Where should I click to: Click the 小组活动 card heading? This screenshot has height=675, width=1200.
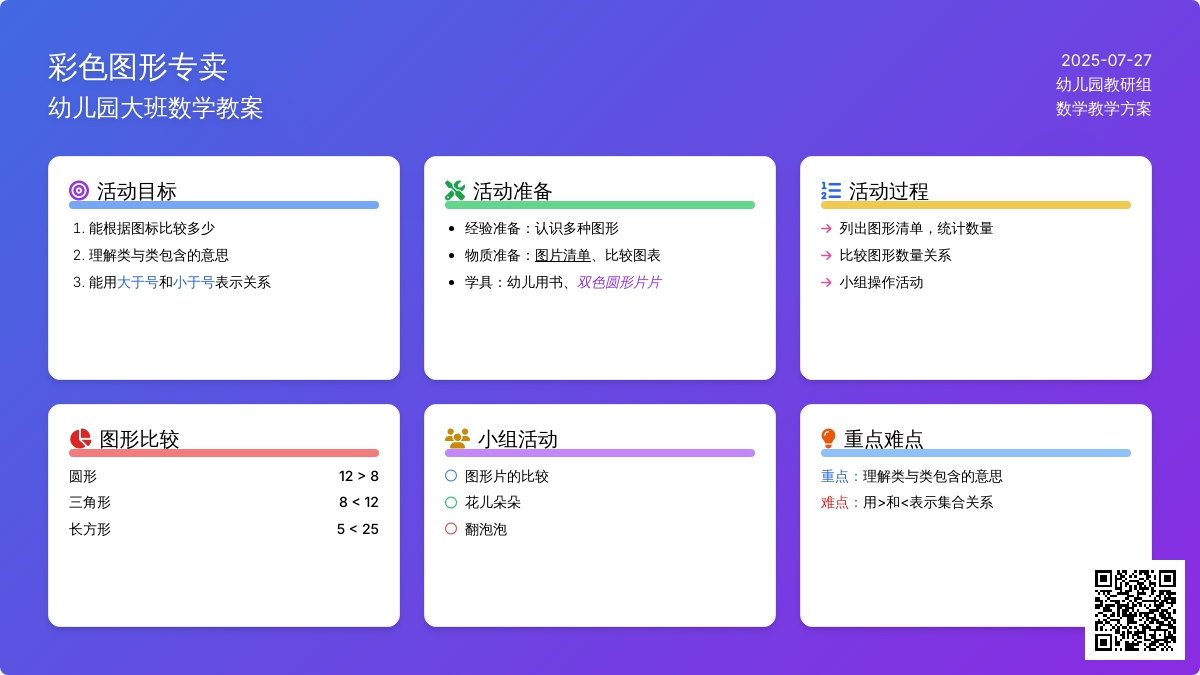(518, 439)
